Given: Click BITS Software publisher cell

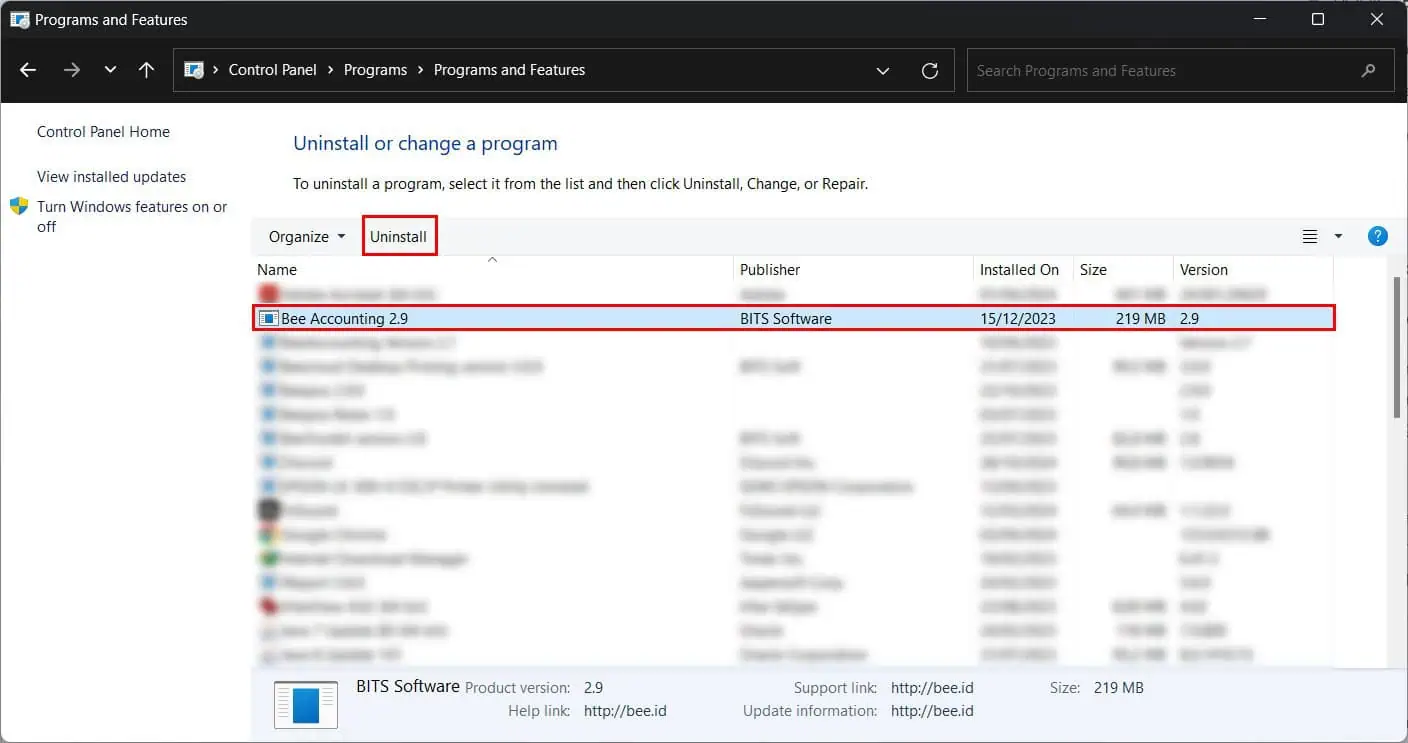Looking at the screenshot, I should (786, 318).
